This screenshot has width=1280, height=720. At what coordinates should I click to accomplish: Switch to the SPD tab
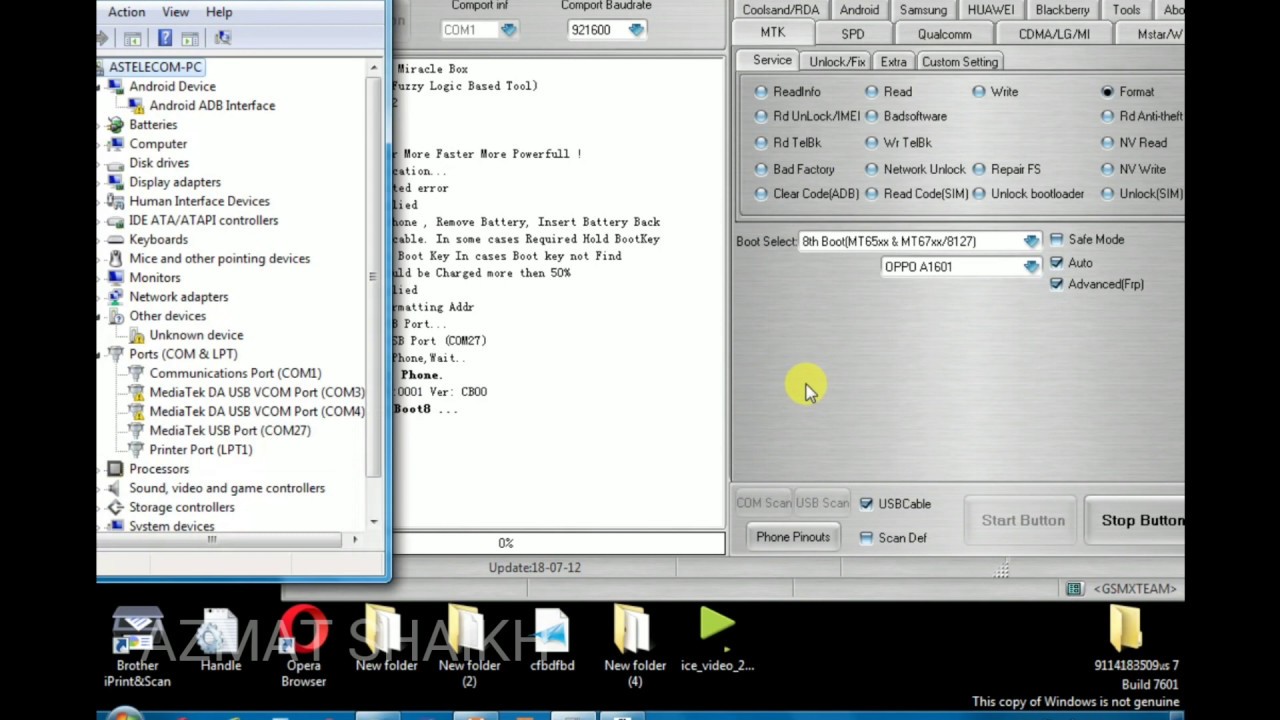(852, 34)
